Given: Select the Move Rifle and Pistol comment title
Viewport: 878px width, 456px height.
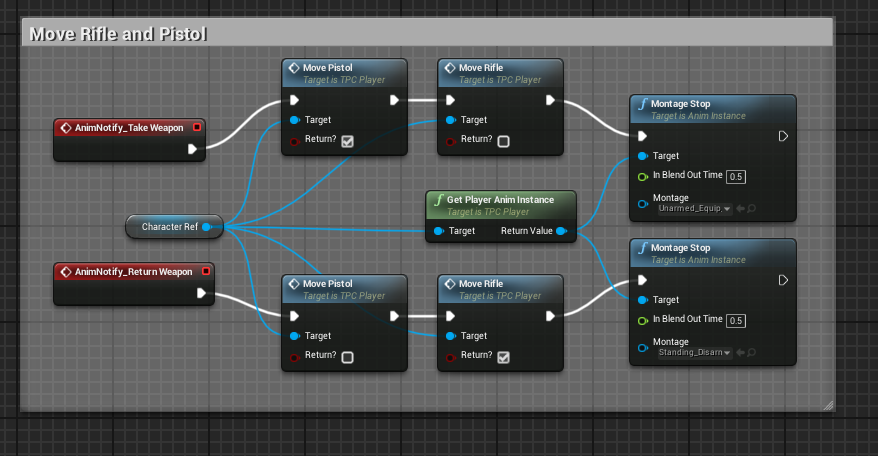Looking at the screenshot, I should (118, 34).
